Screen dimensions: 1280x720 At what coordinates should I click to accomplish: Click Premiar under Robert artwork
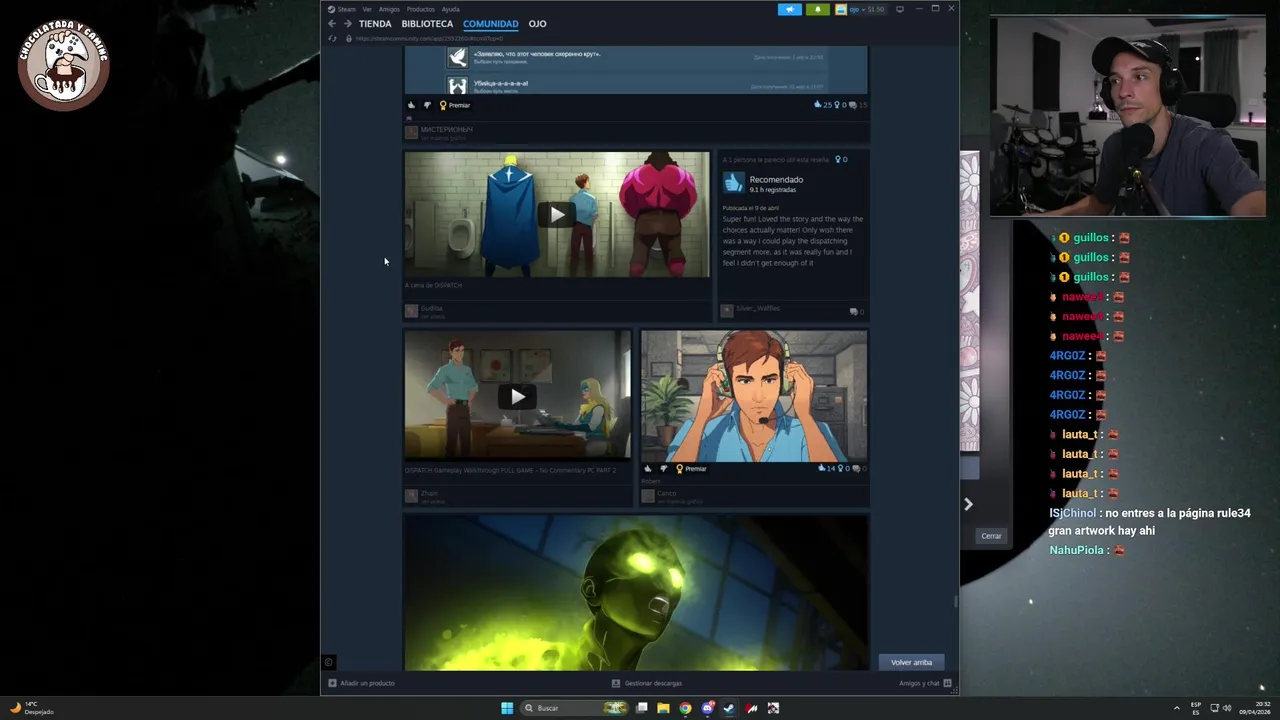tap(691, 468)
